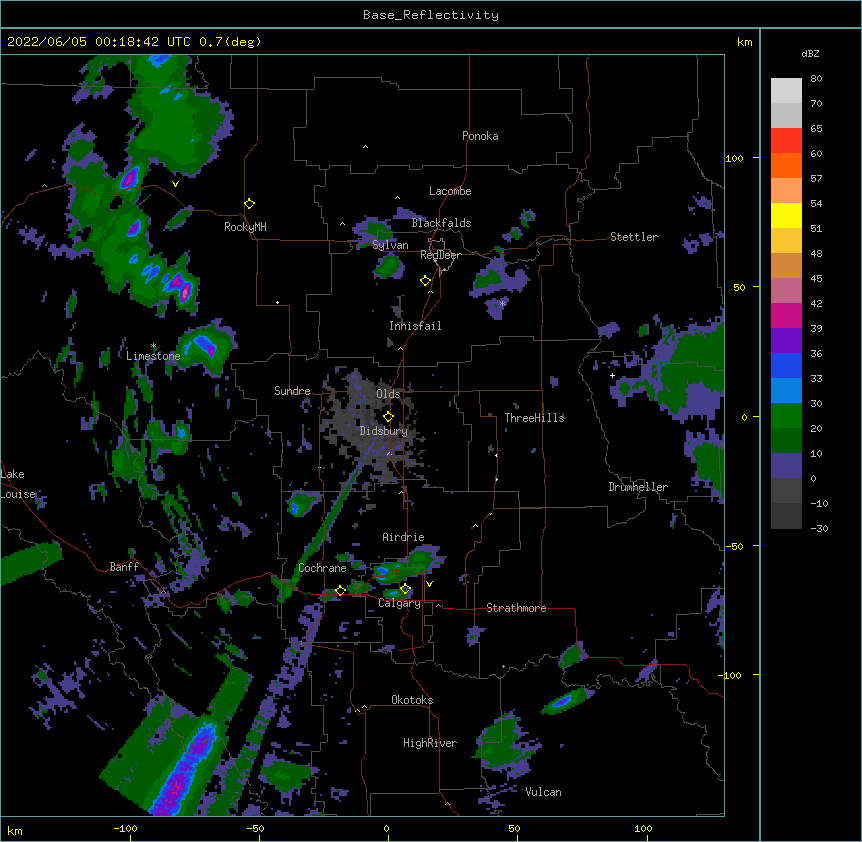Screen dimensions: 862x842
Task: Click the light gray 80 dBZ legend color
Action: 786,91
